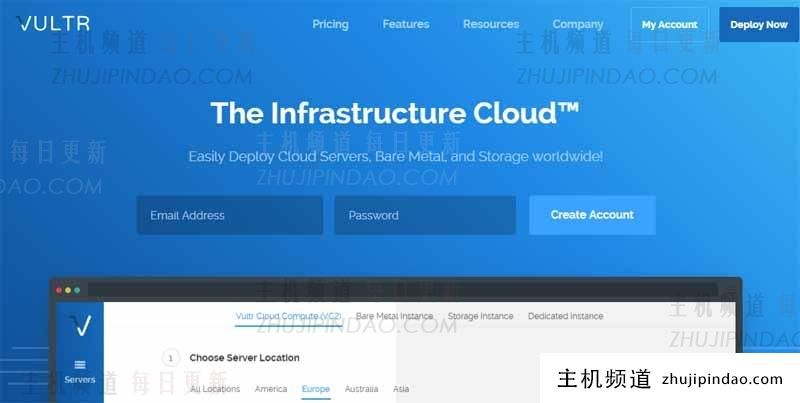This screenshot has width=800, height=403.
Task: Click the yellow window dot in mockup
Action: [68, 290]
